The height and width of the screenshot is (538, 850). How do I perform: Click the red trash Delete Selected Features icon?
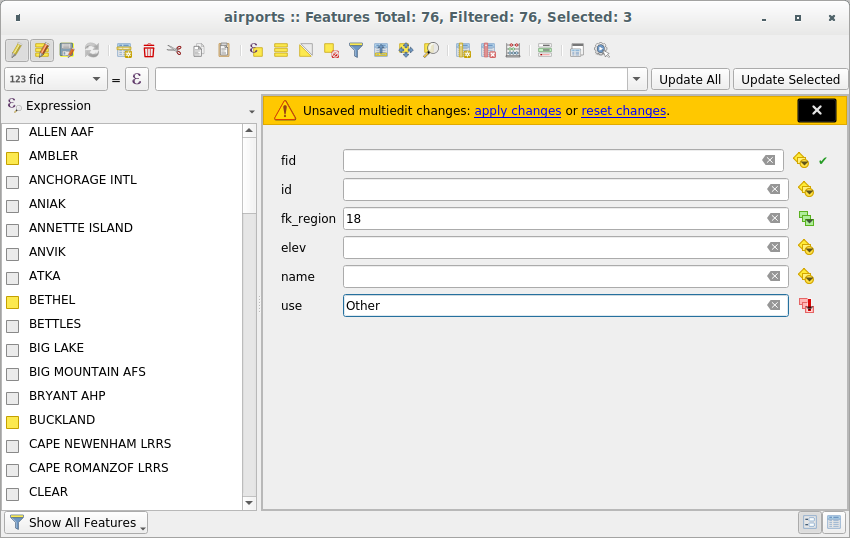coord(149,50)
